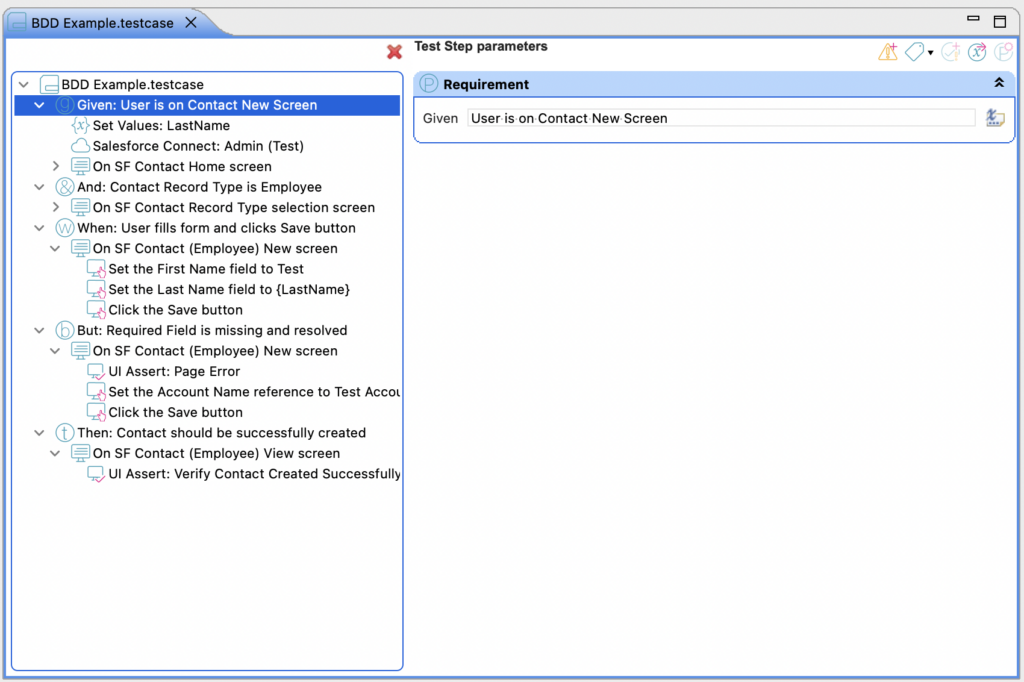Expand the On SF Contact Record Type selection screen
The height and width of the screenshot is (682, 1024).
[57, 207]
